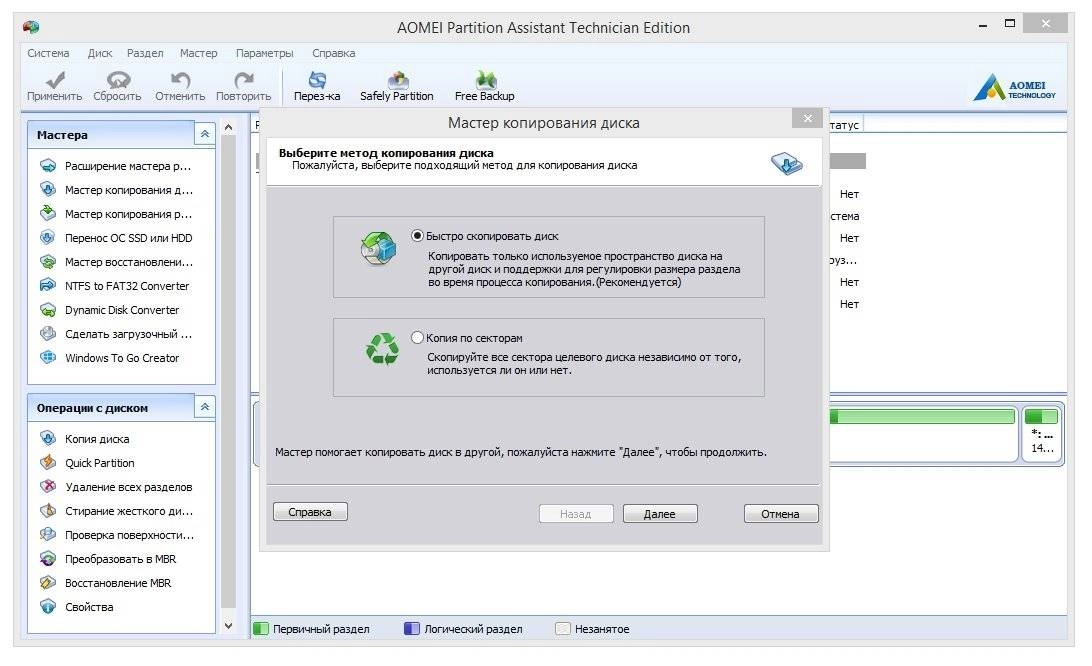The width and height of the screenshot is (1092, 666).
Task: Click Windows To Go Creator icon
Action: click(48, 357)
